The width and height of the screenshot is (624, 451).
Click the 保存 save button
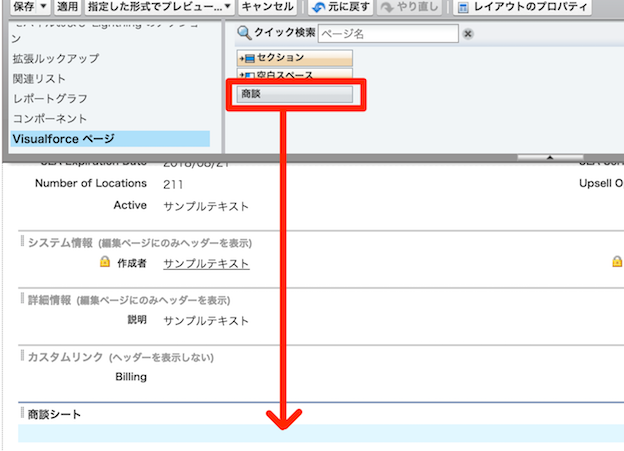point(23,6)
